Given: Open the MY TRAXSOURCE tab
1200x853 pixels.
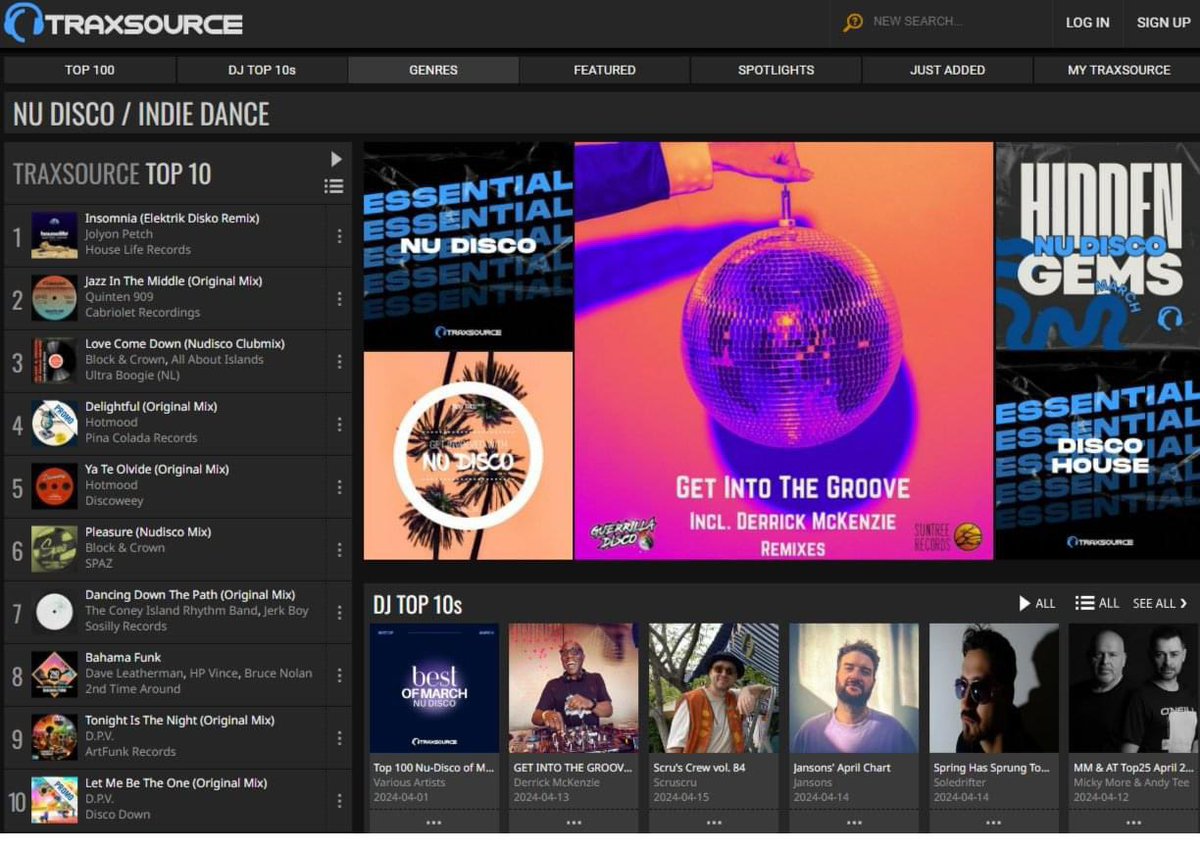Looking at the screenshot, I should tap(1119, 70).
